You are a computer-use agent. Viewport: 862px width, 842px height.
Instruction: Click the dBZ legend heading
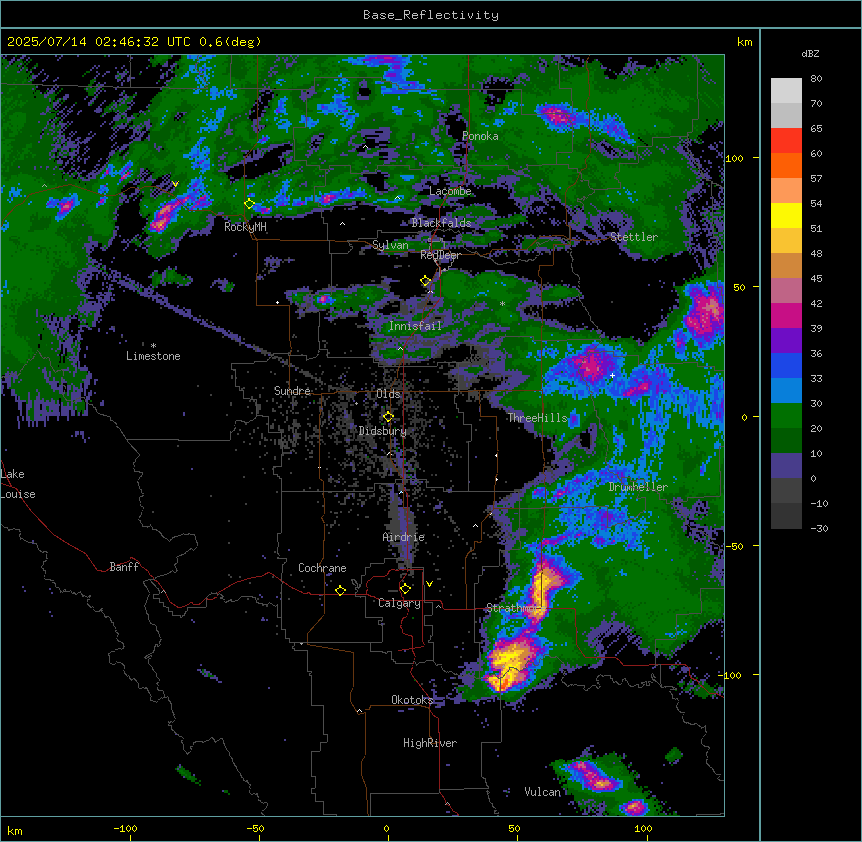[x=810, y=54]
